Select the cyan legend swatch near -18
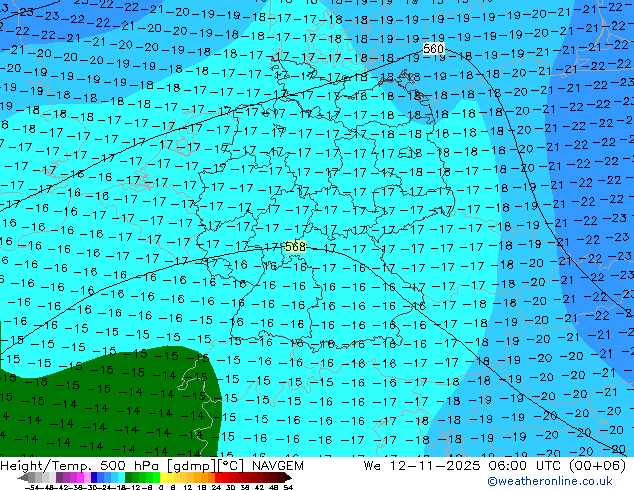This screenshot has height=490, width=634. [x=121, y=477]
